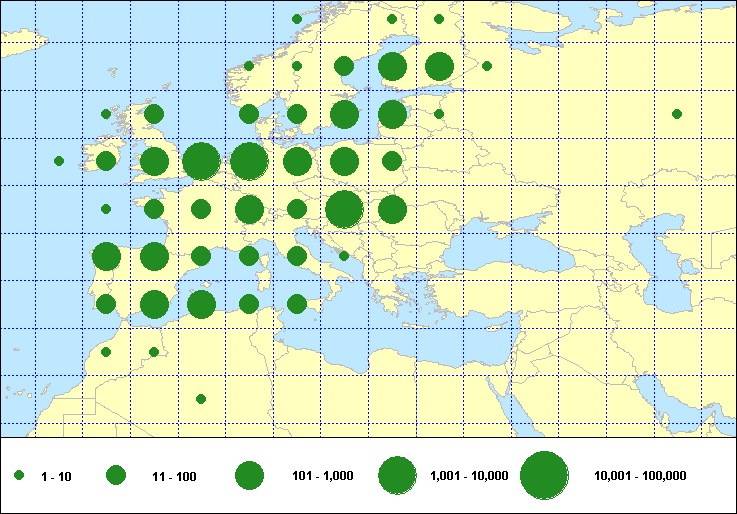Screen dimensions: 737x514
Task: Select the small dot on the Adriatic Balkan coast
Action: 344,256
